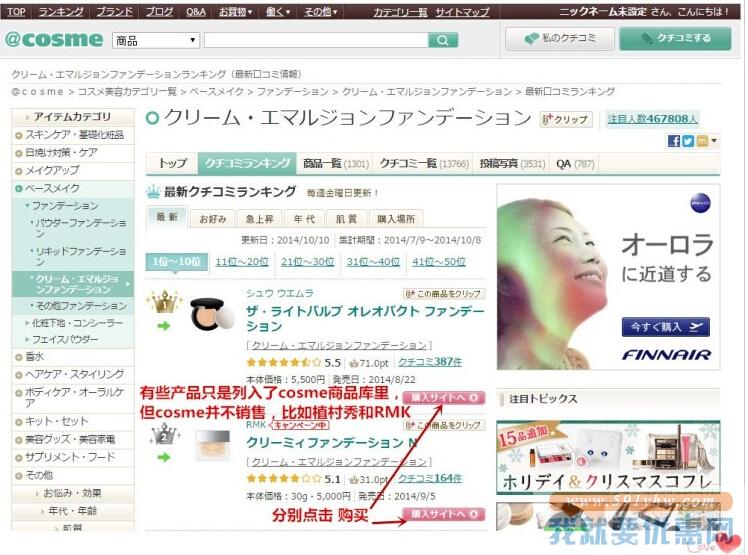Viewport: 748px width, 555px height.
Task: Go to ranking page 11位～20位
Action: coord(242,262)
